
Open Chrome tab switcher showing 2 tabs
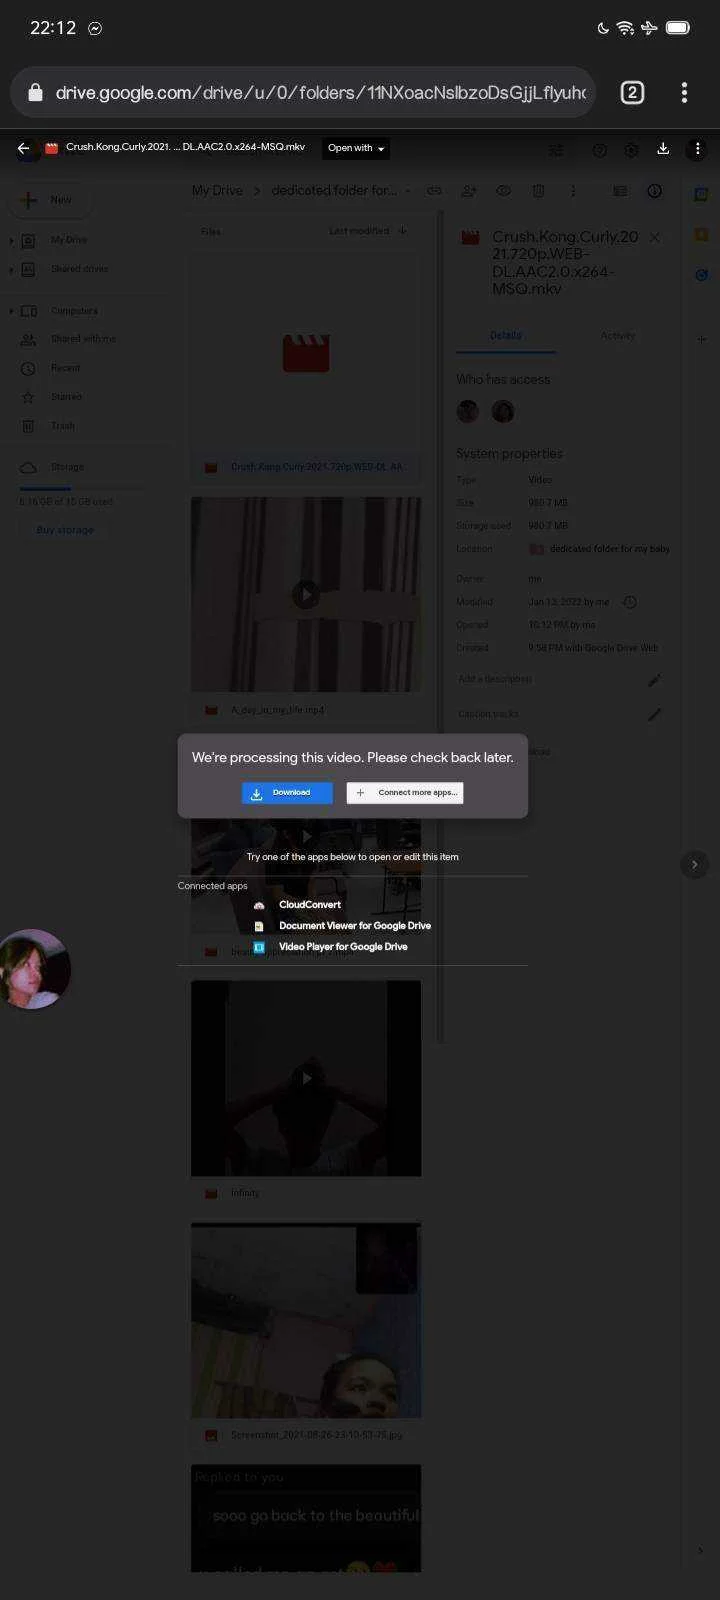pyautogui.click(x=632, y=93)
